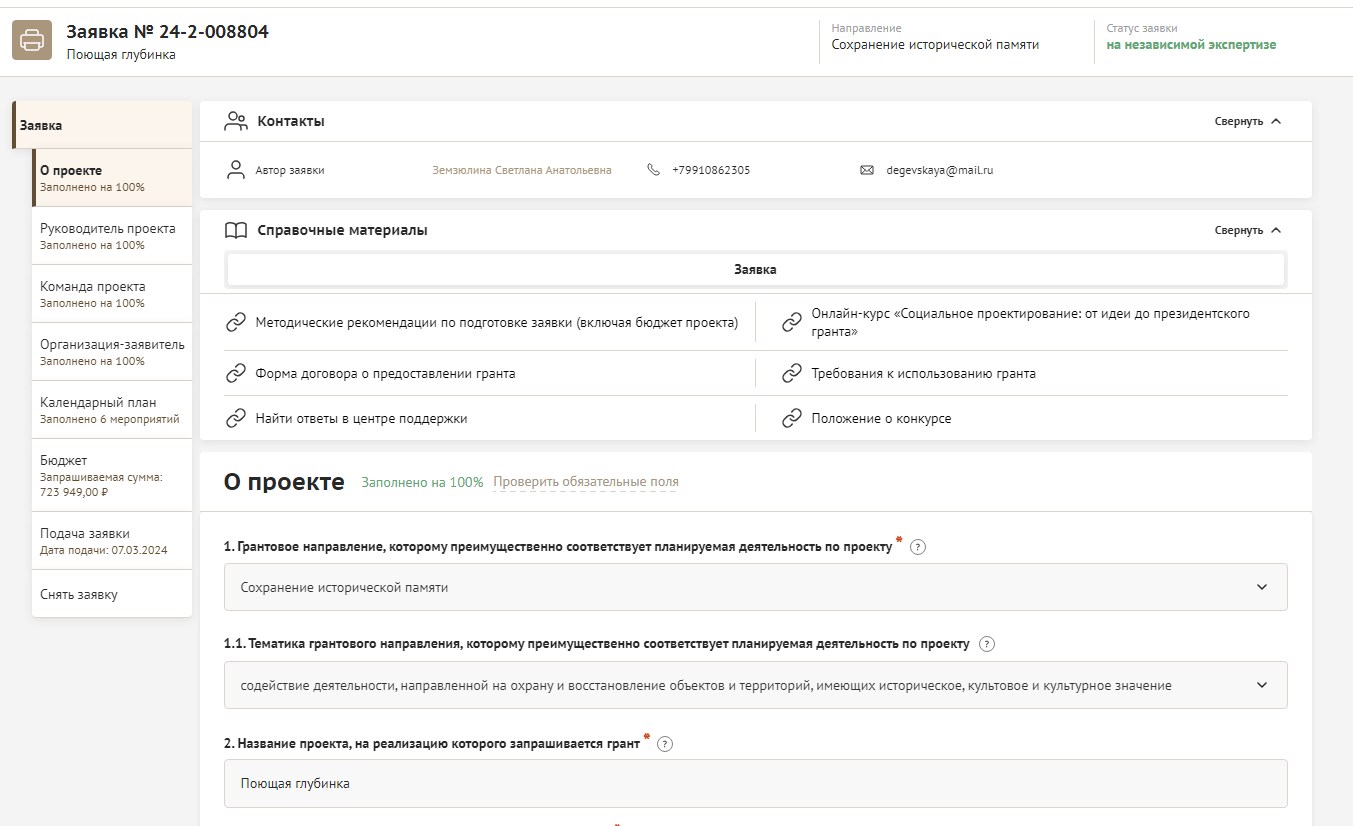Open the Руководитель проекта section
1353x826 pixels.
[112, 236]
